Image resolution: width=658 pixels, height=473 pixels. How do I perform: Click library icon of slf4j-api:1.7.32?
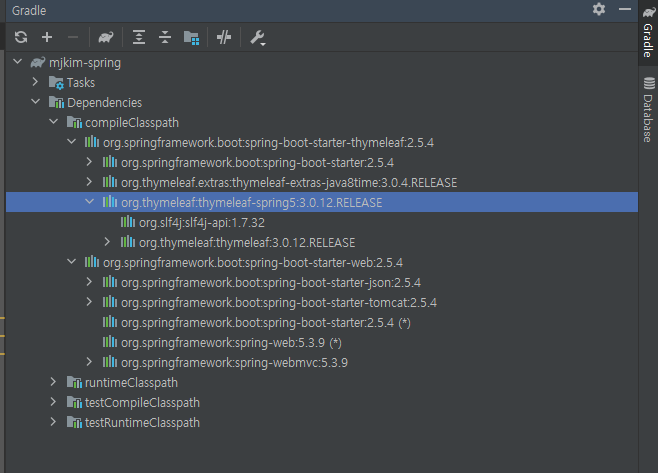(128, 222)
